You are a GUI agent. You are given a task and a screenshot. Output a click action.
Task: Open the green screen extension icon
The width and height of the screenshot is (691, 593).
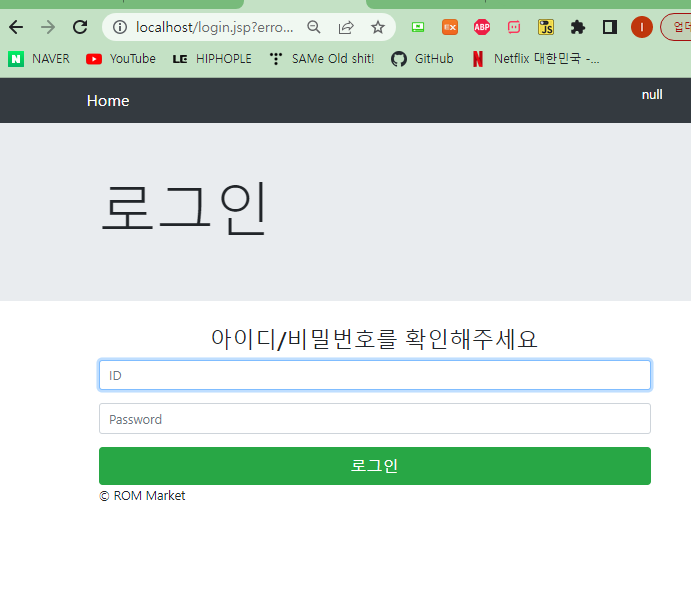point(418,27)
